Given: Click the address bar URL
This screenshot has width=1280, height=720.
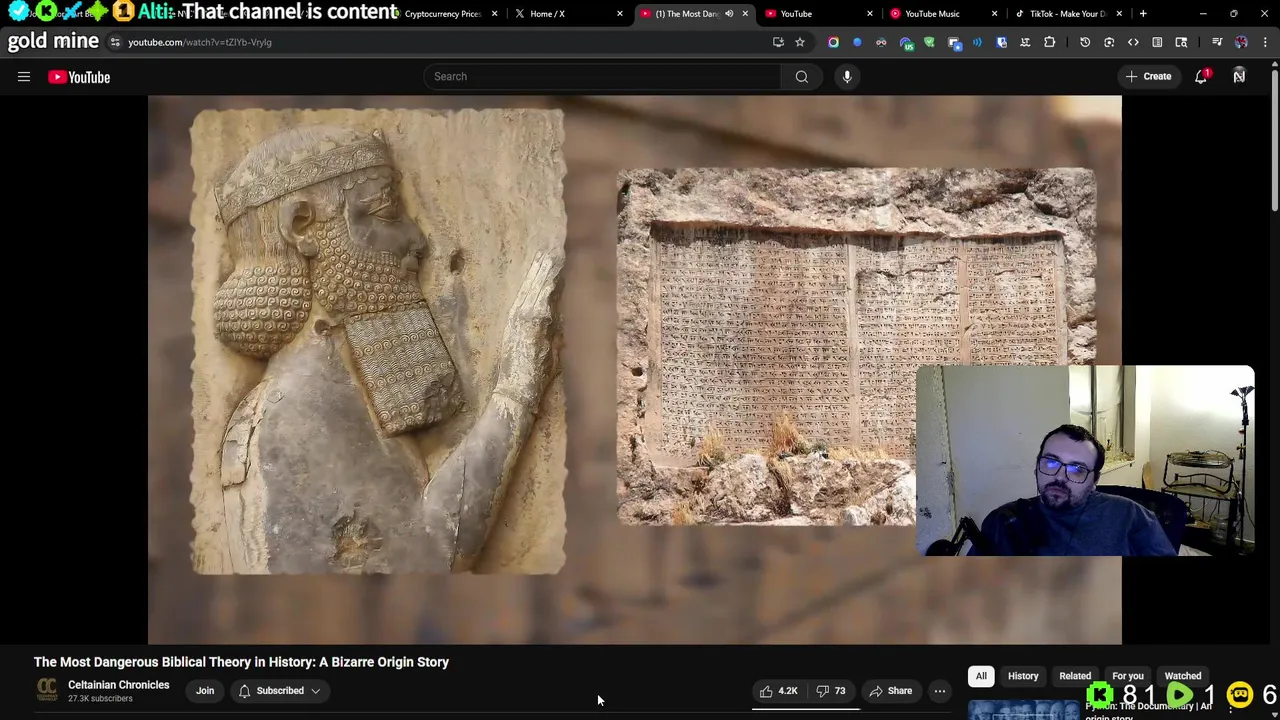Looking at the screenshot, I should point(200,42).
